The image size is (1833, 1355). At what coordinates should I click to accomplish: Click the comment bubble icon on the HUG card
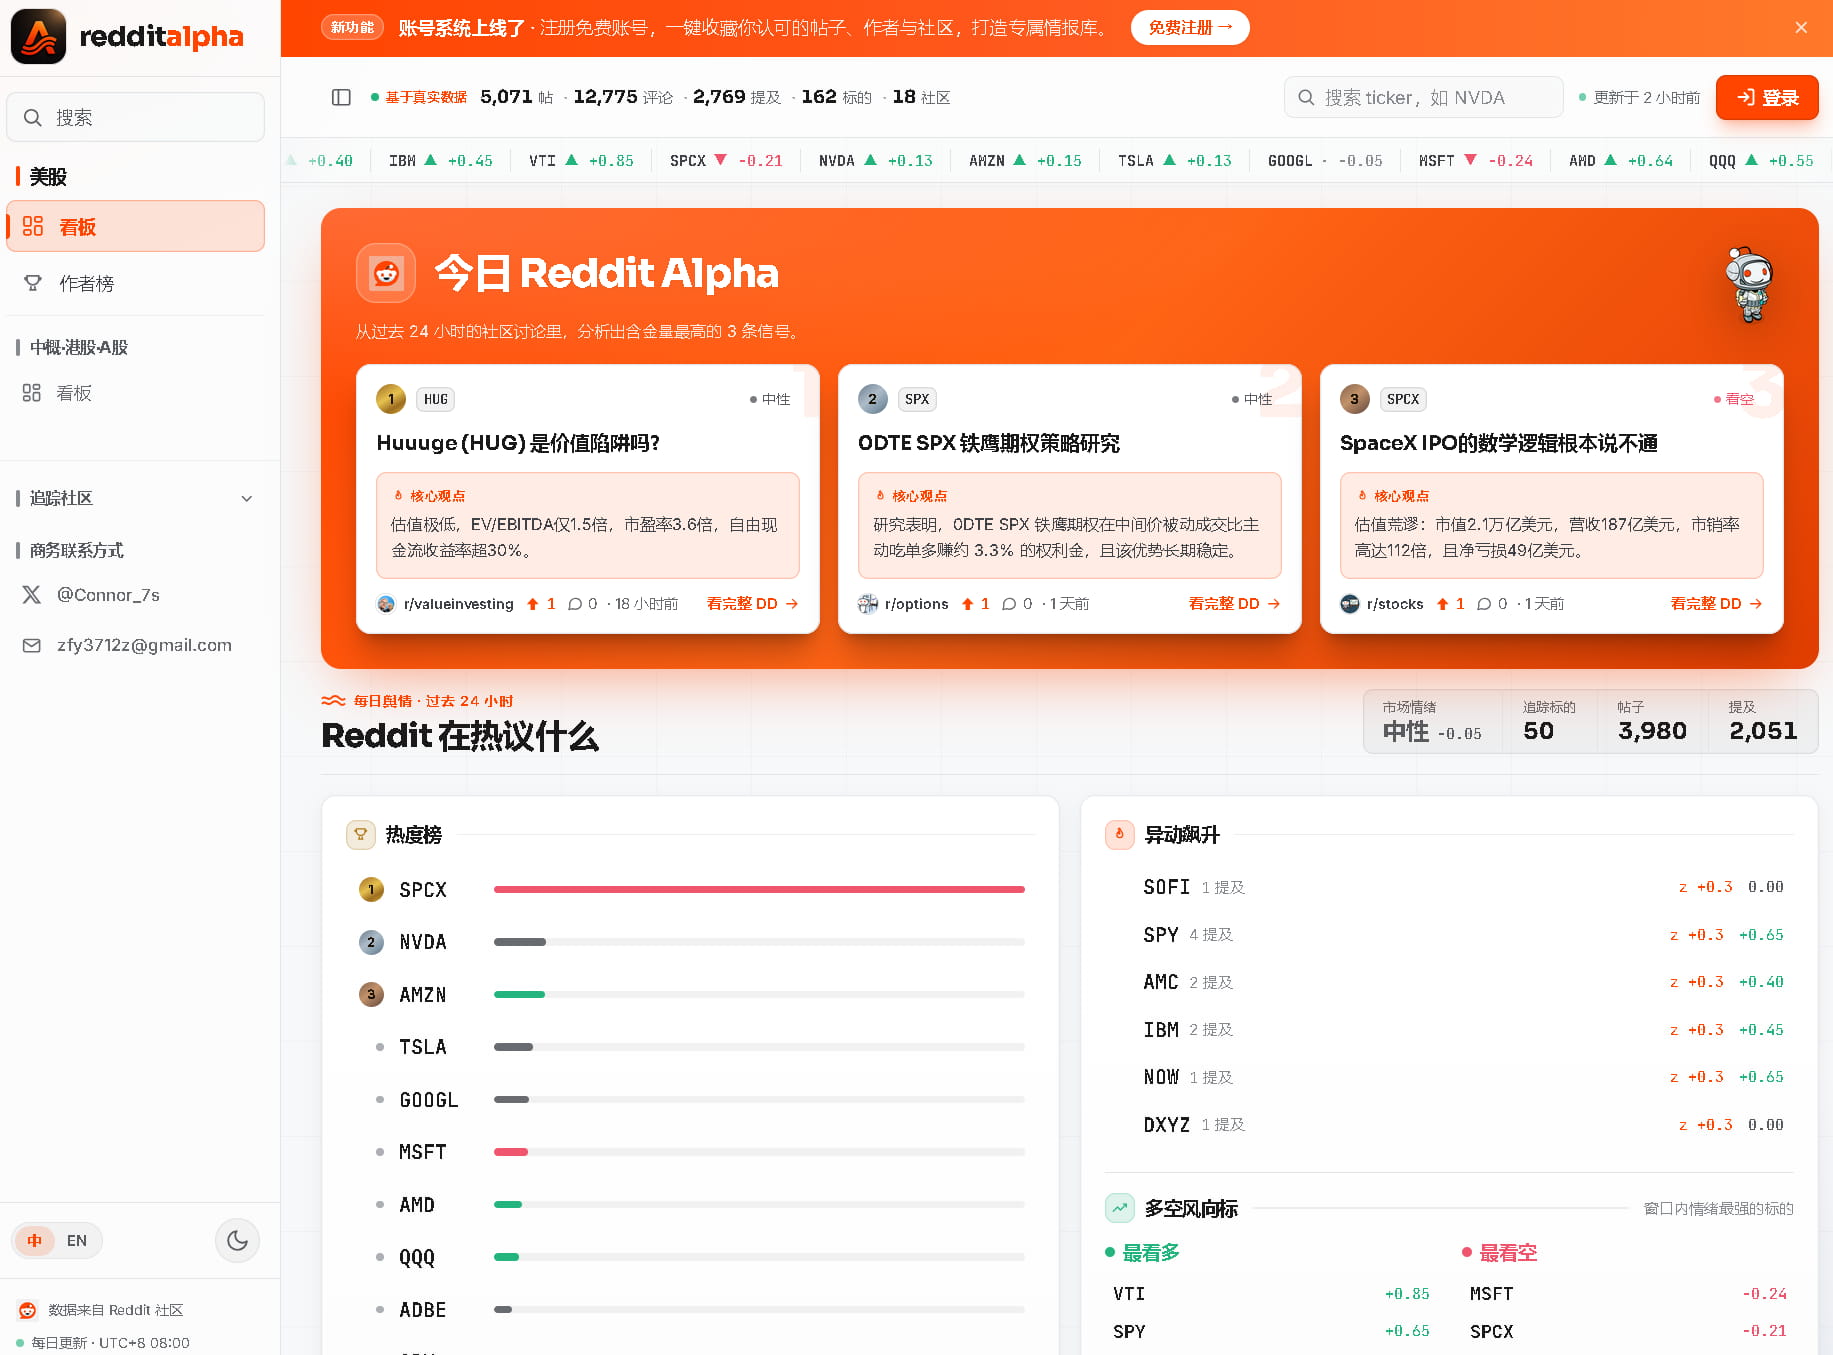tap(575, 604)
